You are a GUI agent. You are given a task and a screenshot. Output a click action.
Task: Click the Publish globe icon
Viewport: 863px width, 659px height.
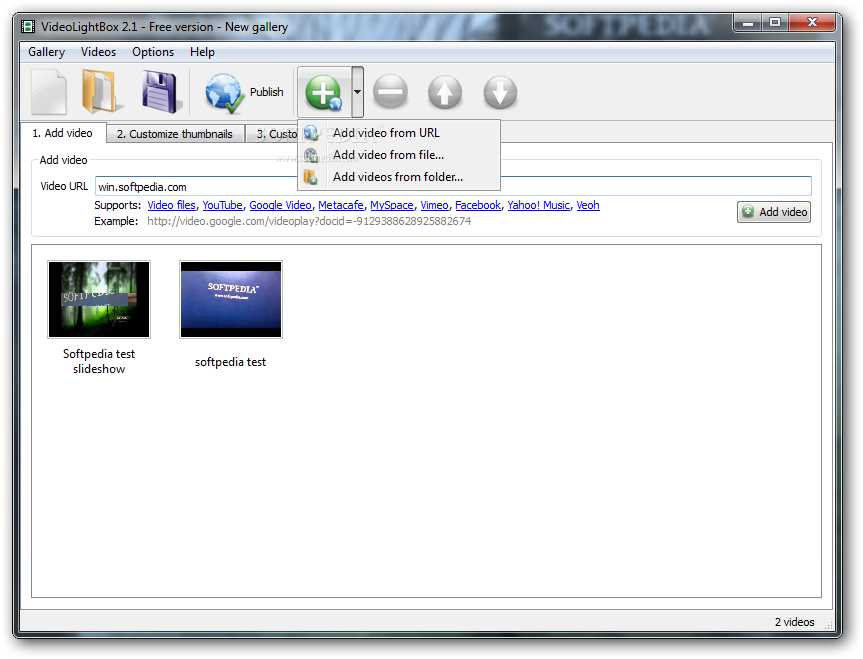pyautogui.click(x=224, y=92)
